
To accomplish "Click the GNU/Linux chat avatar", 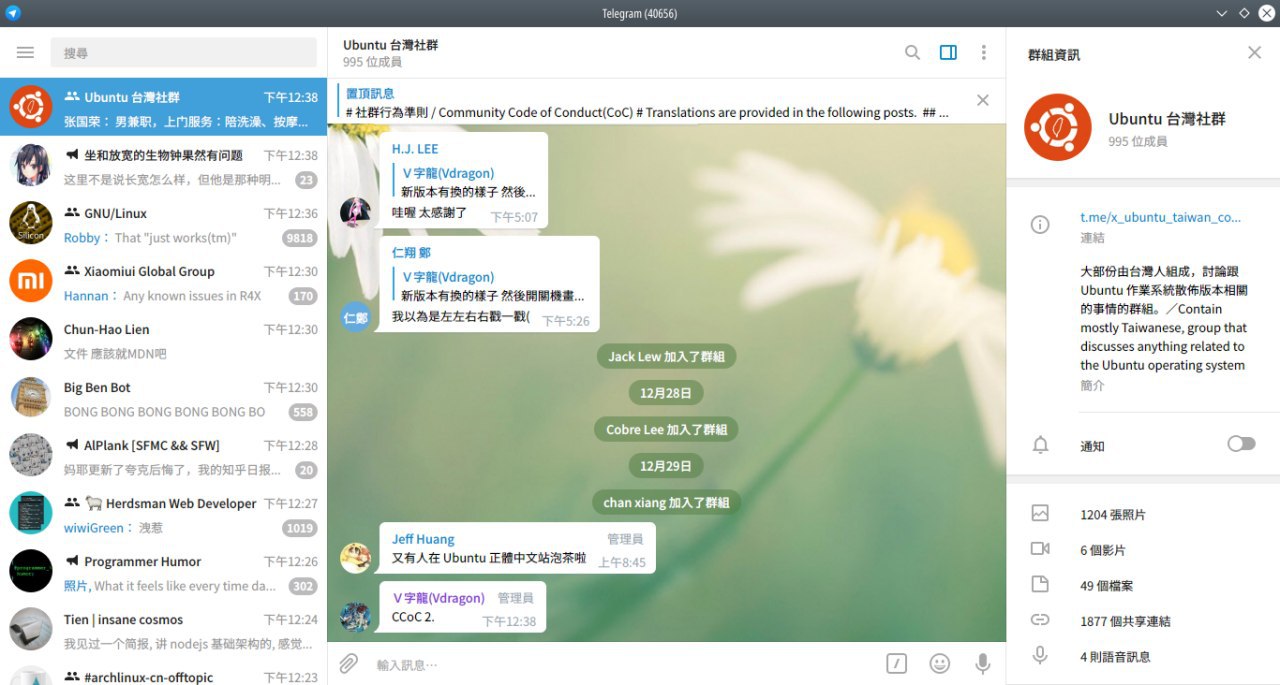I will 31,223.
